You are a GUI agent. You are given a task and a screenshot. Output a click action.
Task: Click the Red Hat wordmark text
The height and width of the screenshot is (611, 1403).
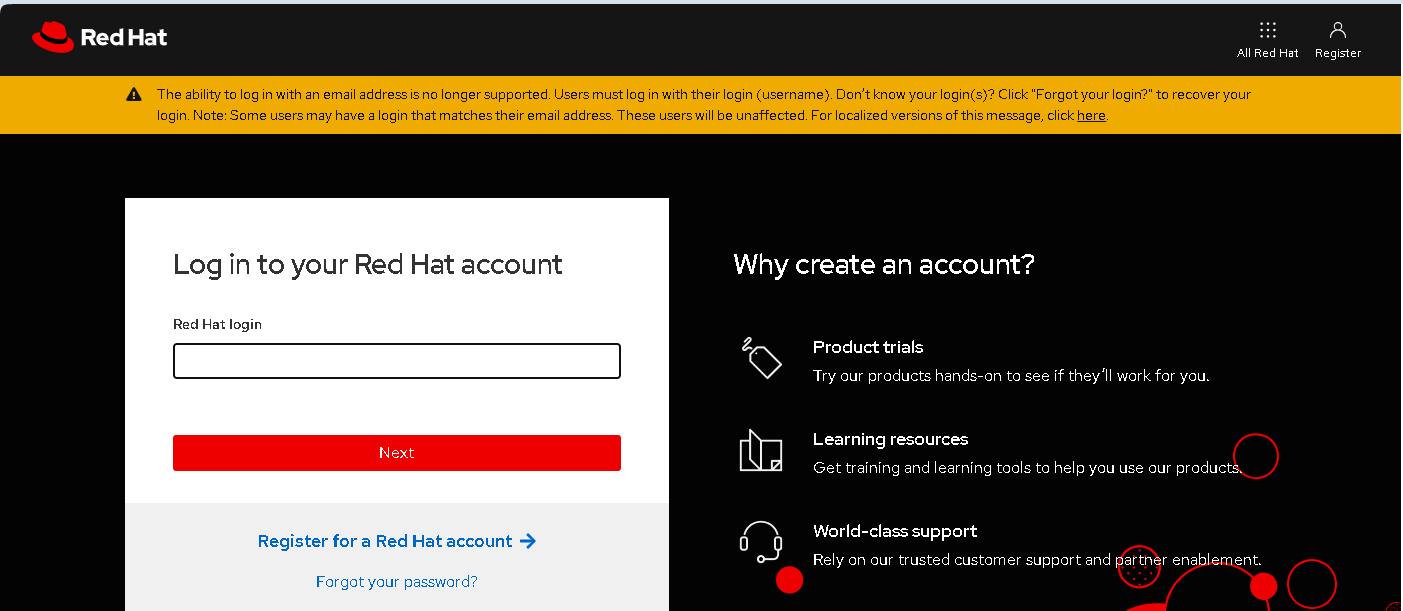[123, 38]
